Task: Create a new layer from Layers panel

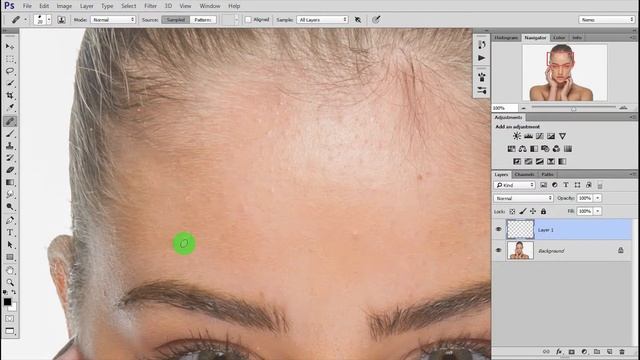Action: (609, 351)
